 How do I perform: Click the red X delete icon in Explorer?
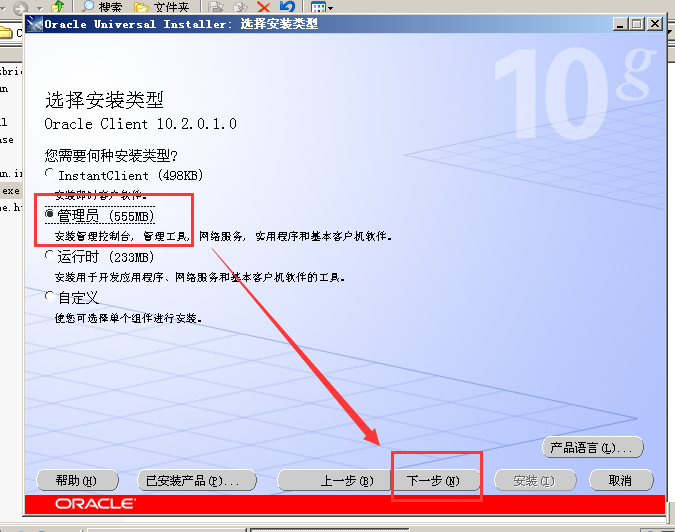tap(263, 7)
